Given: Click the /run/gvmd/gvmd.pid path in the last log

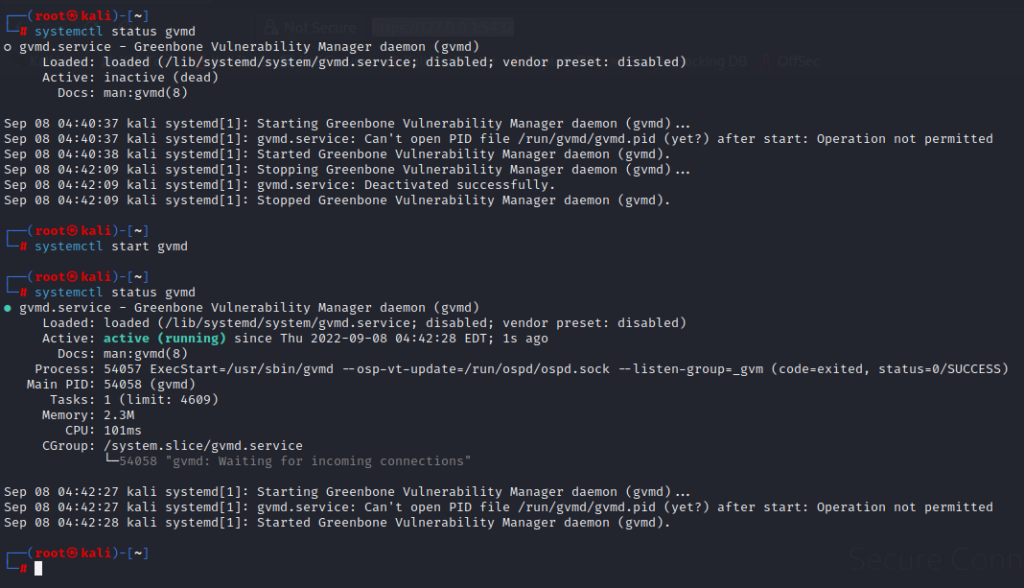Looking at the screenshot, I should coord(586,507).
